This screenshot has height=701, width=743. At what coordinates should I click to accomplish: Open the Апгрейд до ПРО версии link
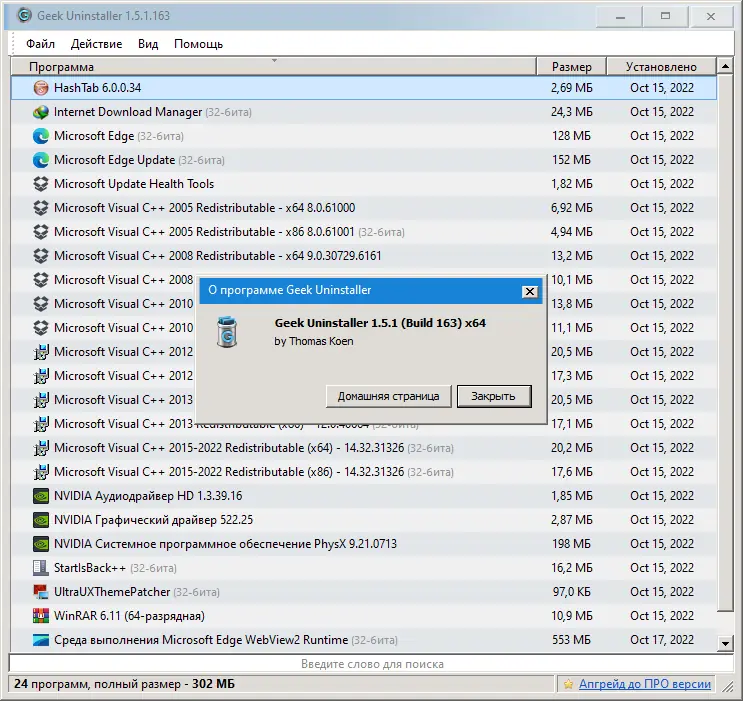[x=644, y=684]
